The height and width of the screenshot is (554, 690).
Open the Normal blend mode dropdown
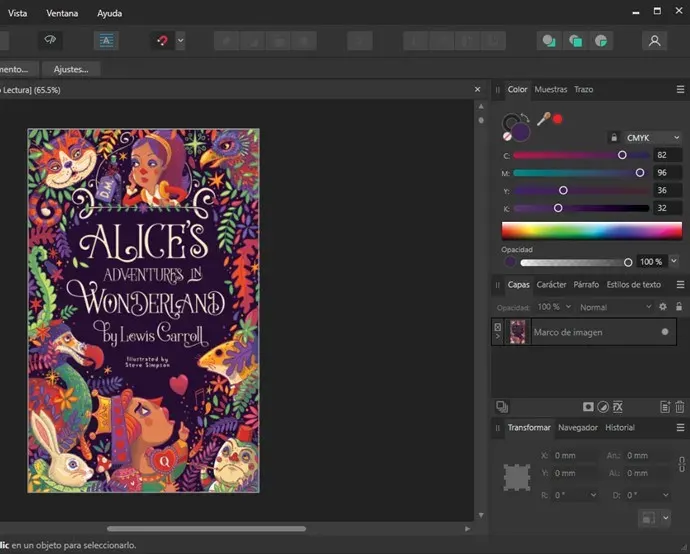point(615,307)
